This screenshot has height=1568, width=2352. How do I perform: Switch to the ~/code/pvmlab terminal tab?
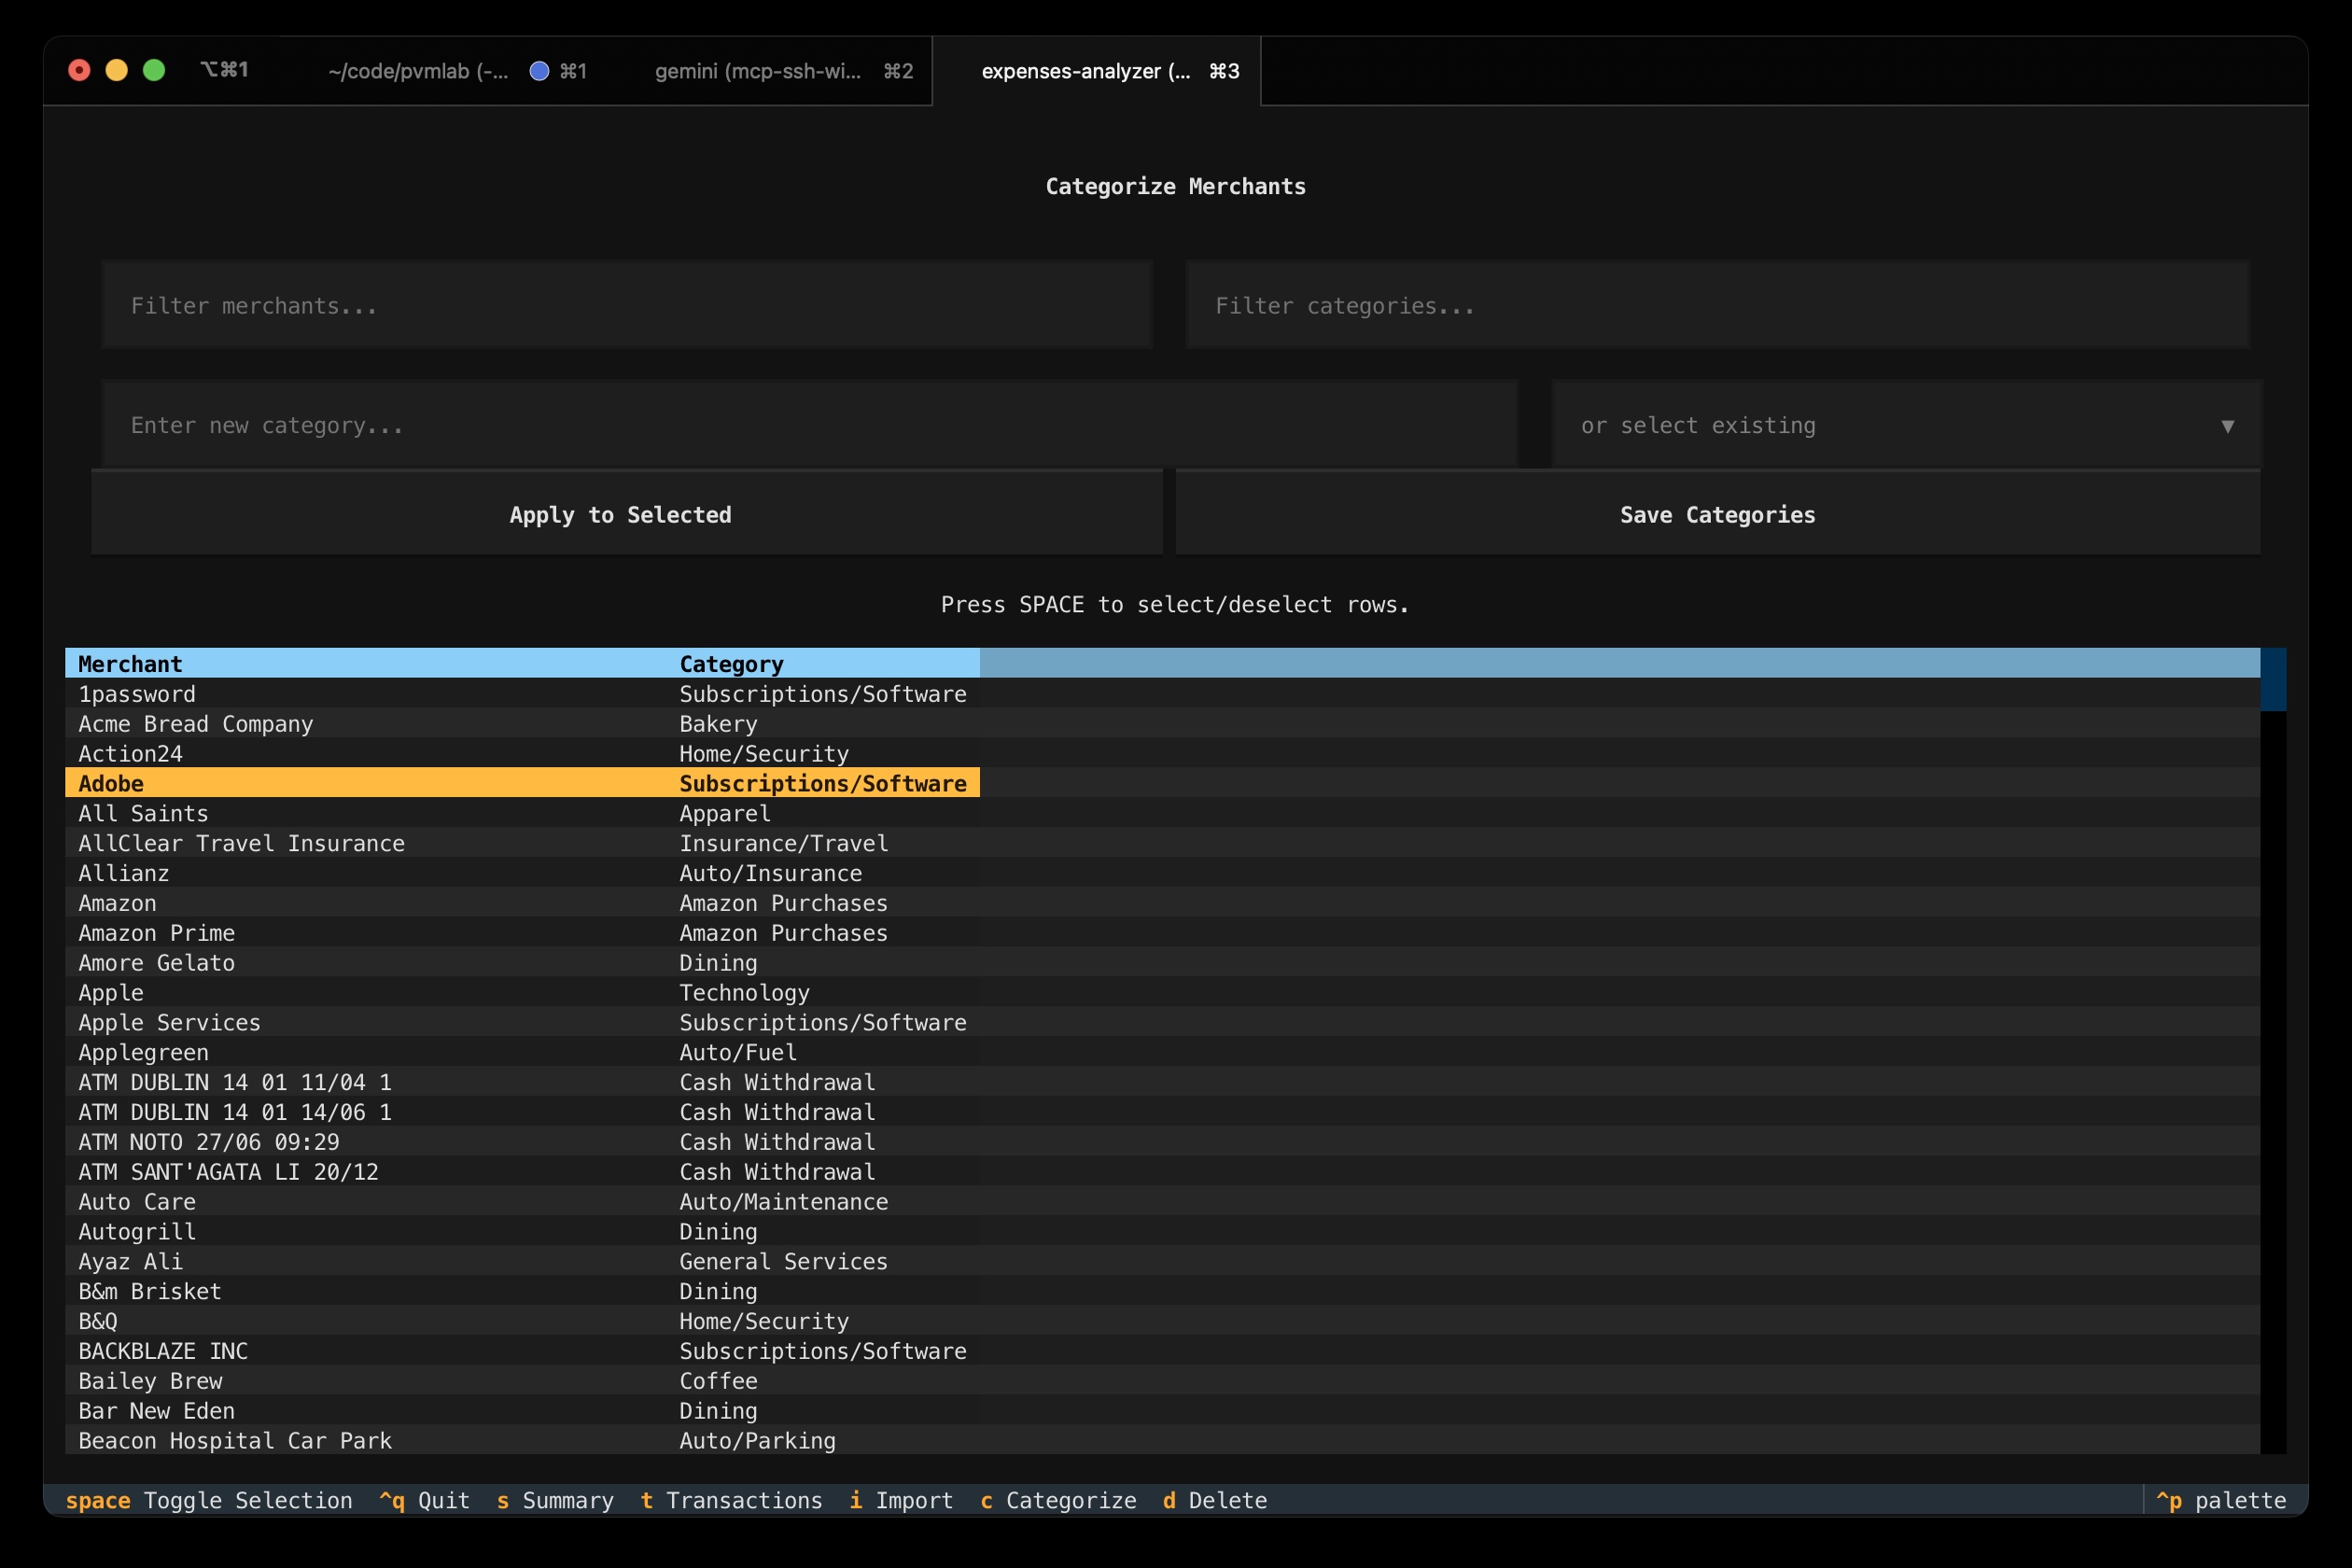[x=420, y=71]
